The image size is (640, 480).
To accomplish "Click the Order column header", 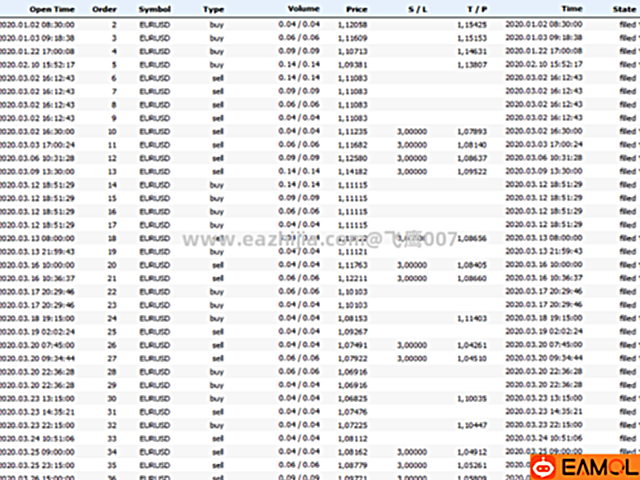I will coord(103,7).
